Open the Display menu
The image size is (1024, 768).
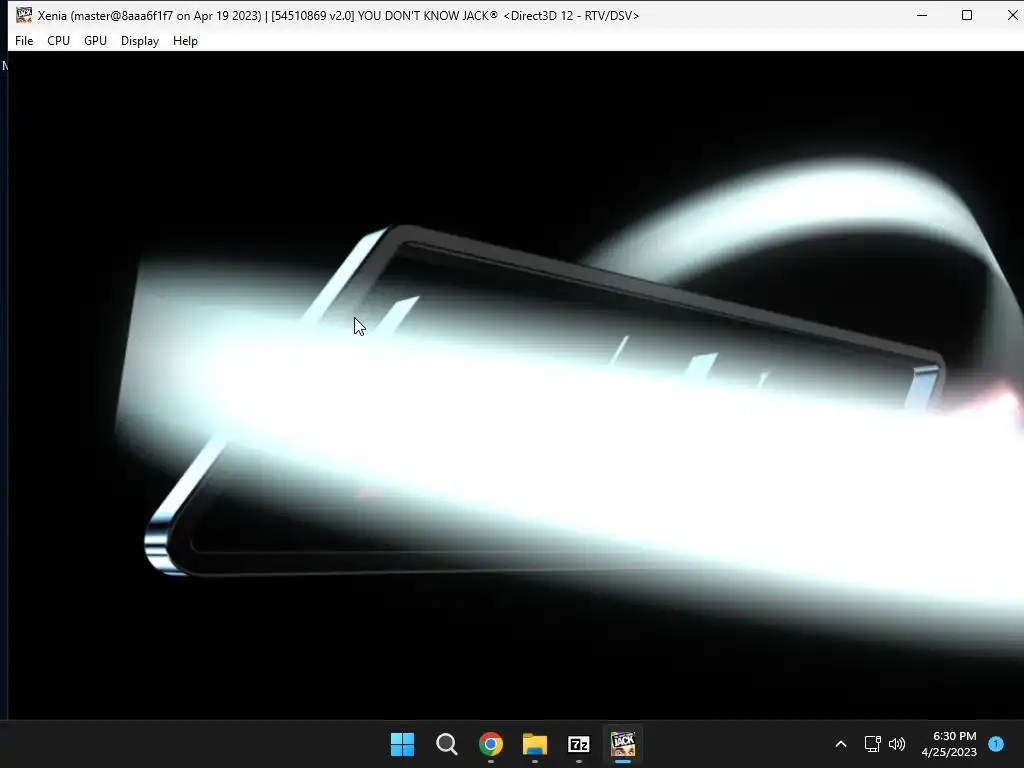(140, 40)
